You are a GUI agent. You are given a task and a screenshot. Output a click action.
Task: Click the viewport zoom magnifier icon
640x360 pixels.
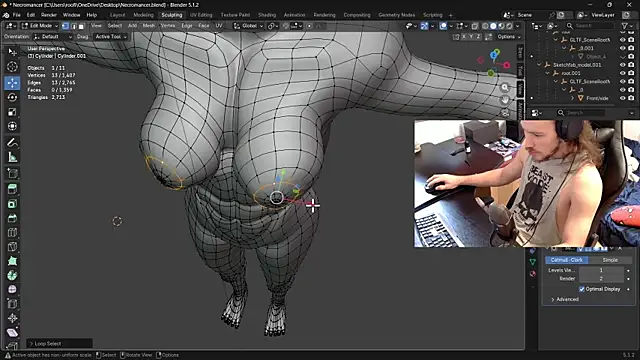click(505, 87)
